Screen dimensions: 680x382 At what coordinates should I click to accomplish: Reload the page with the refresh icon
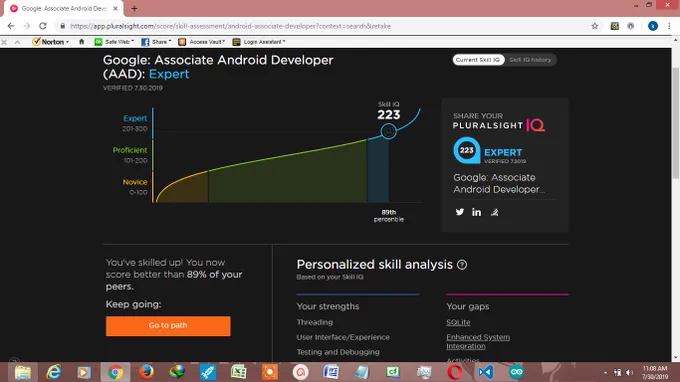pos(42,26)
